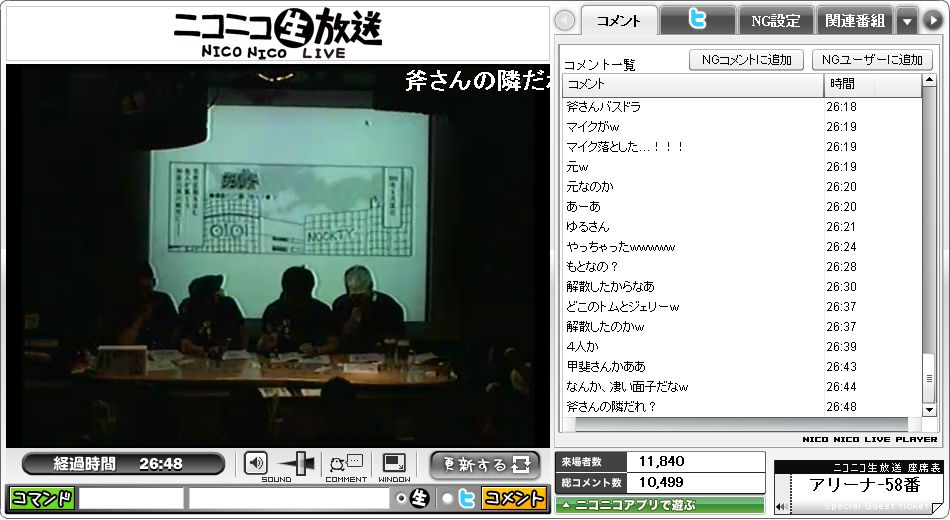This screenshot has width=950, height=520.
Task: Click the comment list scroll up arrow
Action: click(929, 81)
